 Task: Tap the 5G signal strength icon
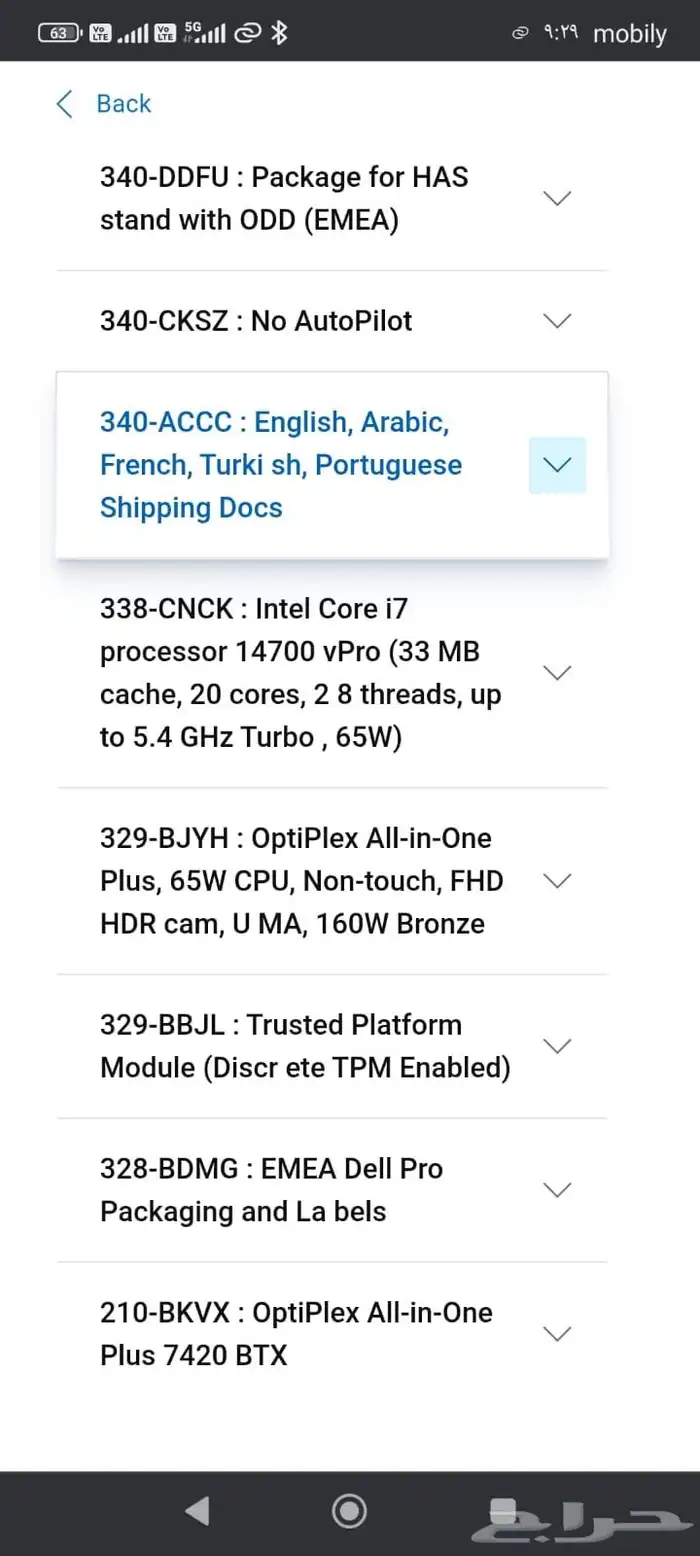206,33
